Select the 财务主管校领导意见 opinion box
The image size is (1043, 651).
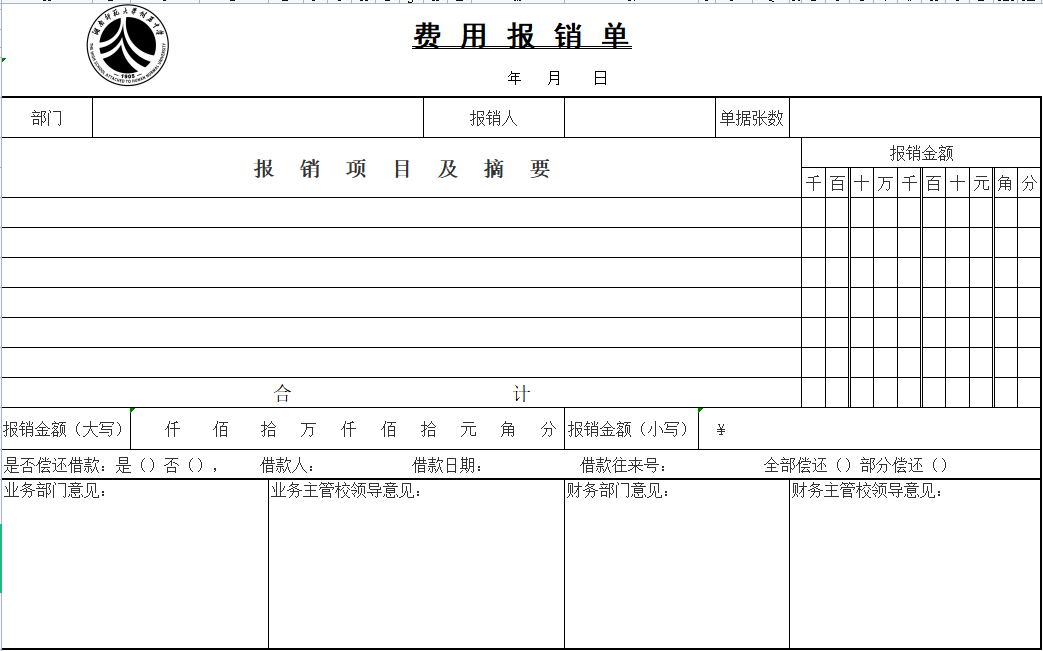tap(915, 565)
